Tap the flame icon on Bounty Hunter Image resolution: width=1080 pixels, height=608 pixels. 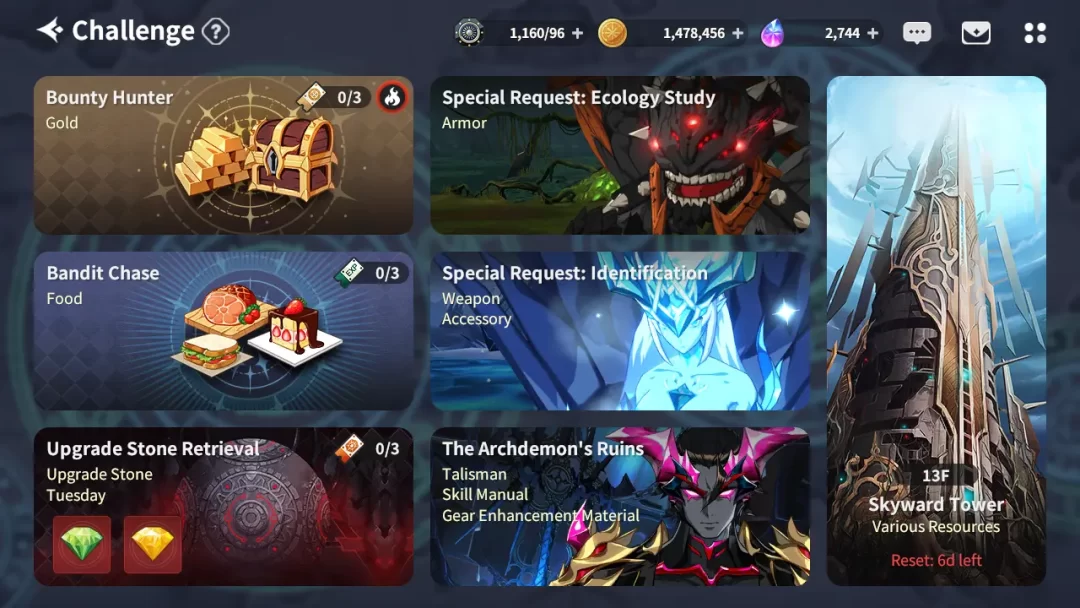393,97
